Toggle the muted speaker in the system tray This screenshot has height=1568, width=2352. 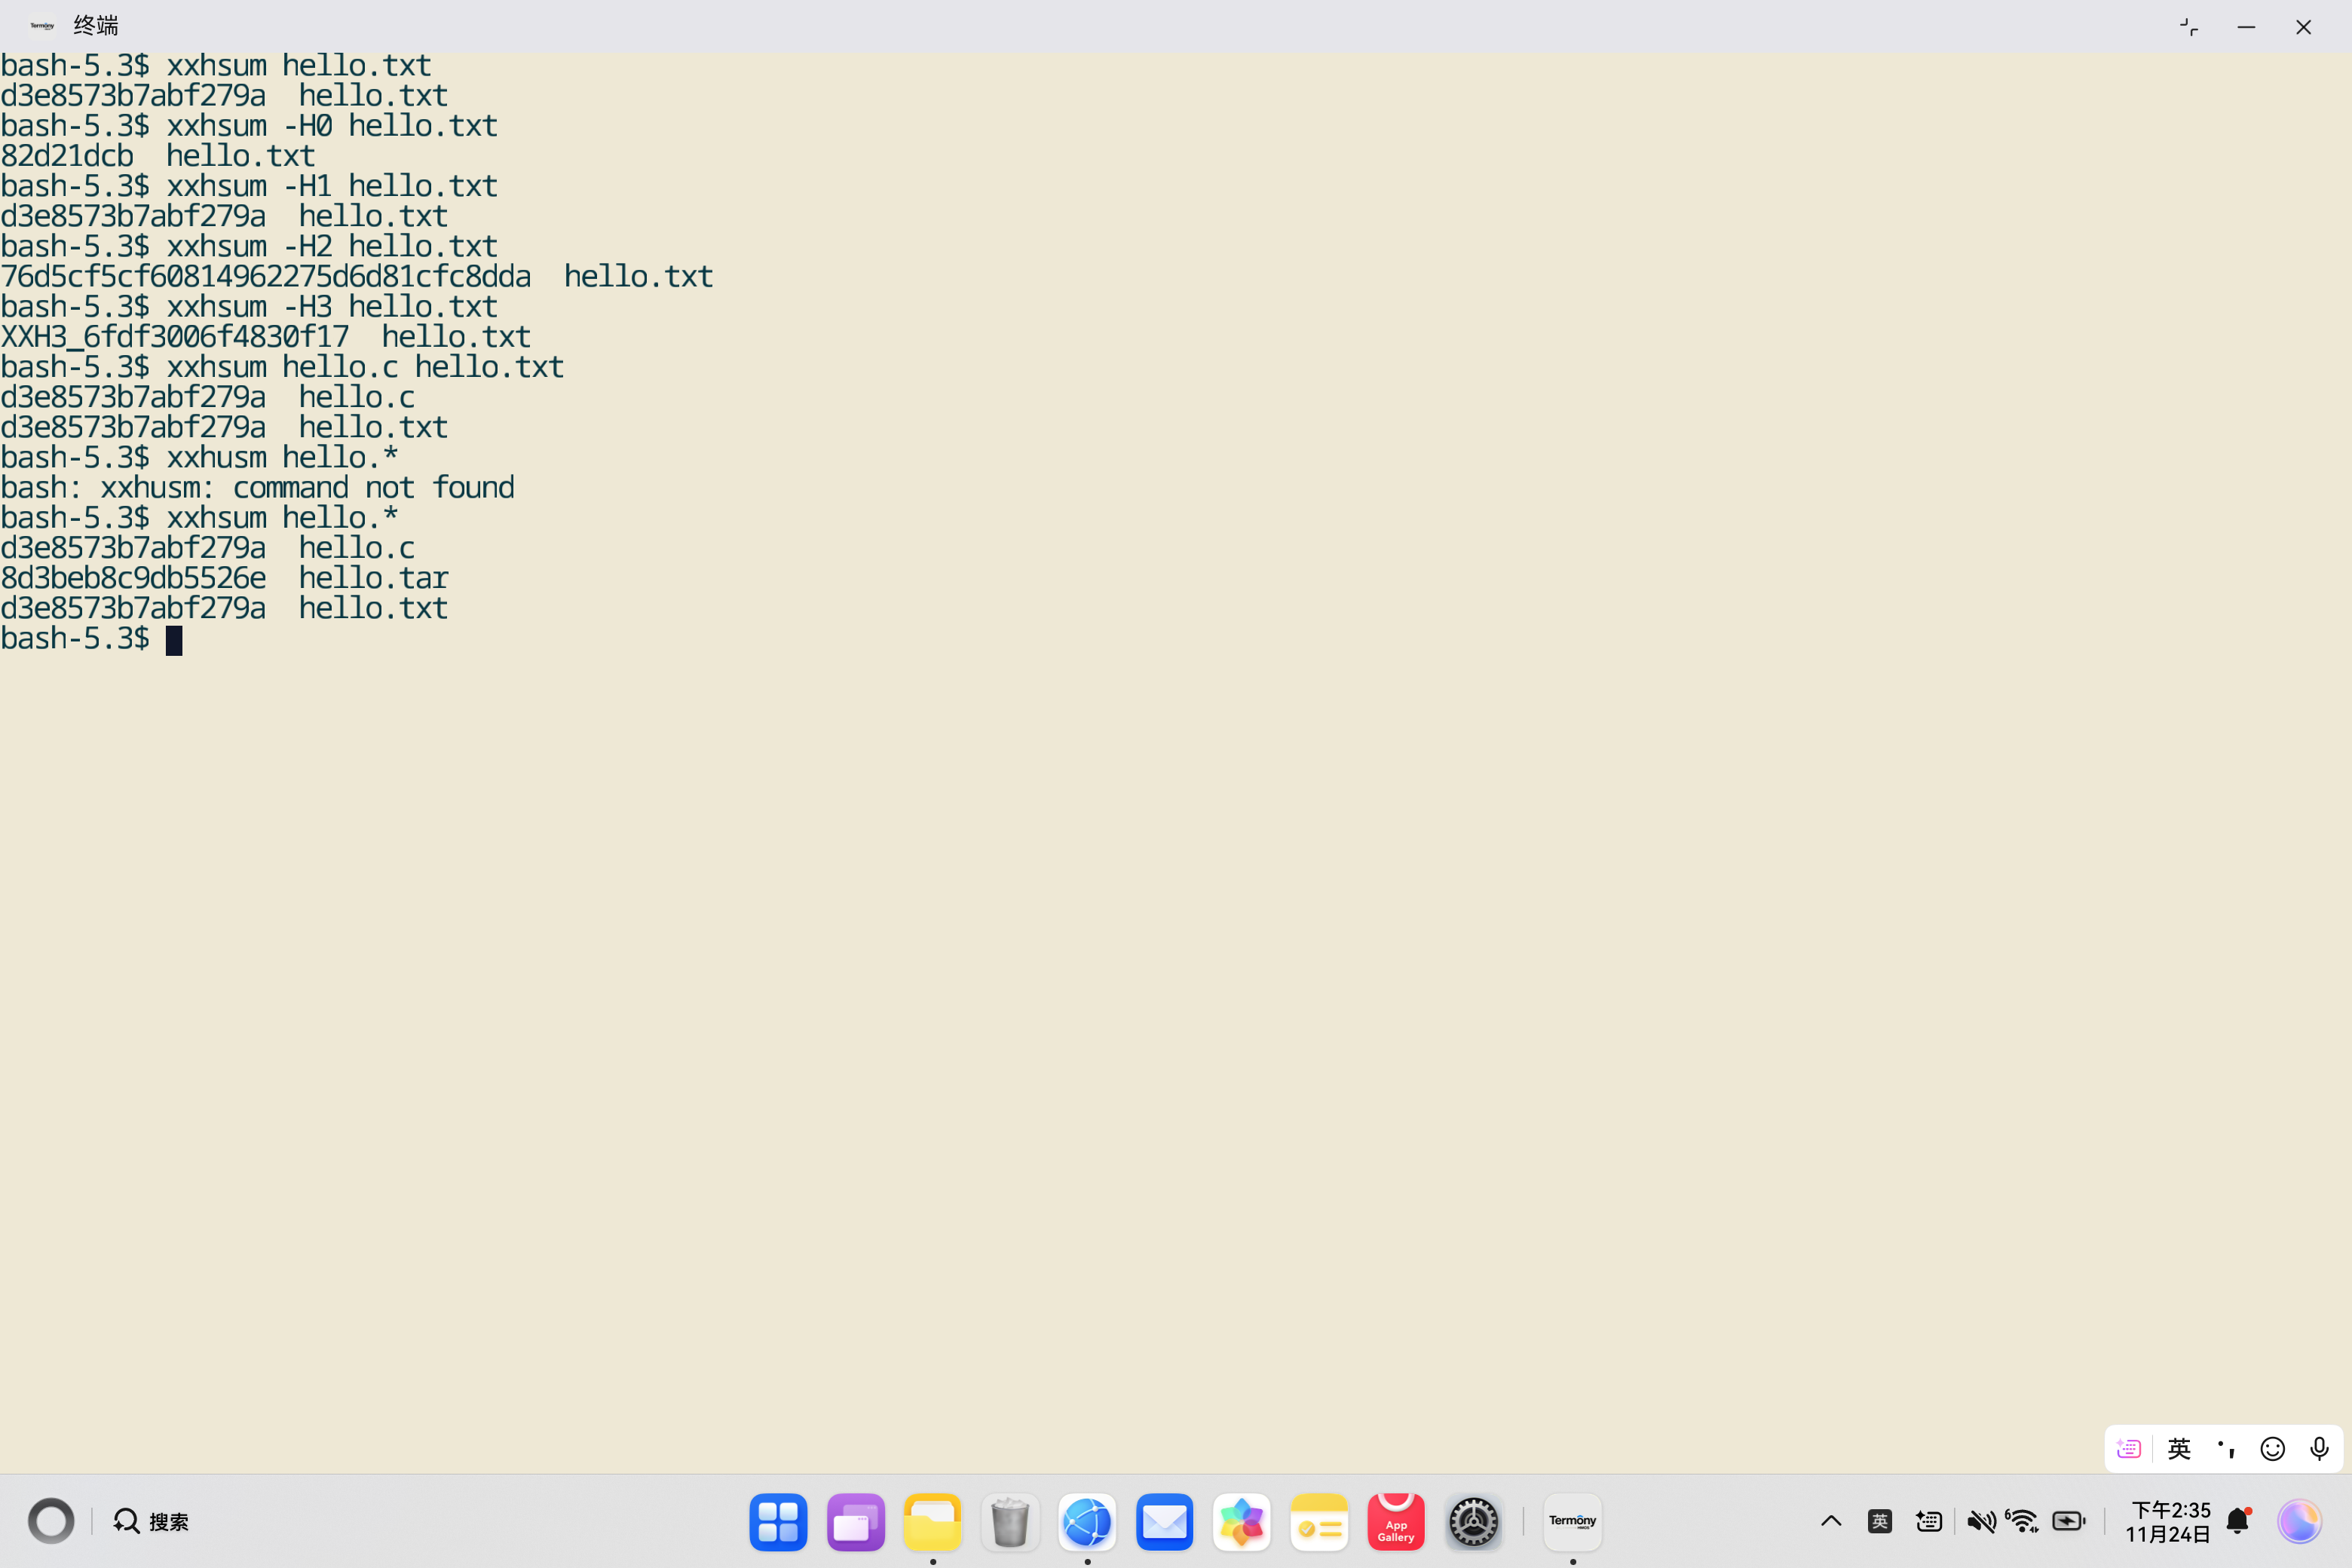coord(1981,1520)
